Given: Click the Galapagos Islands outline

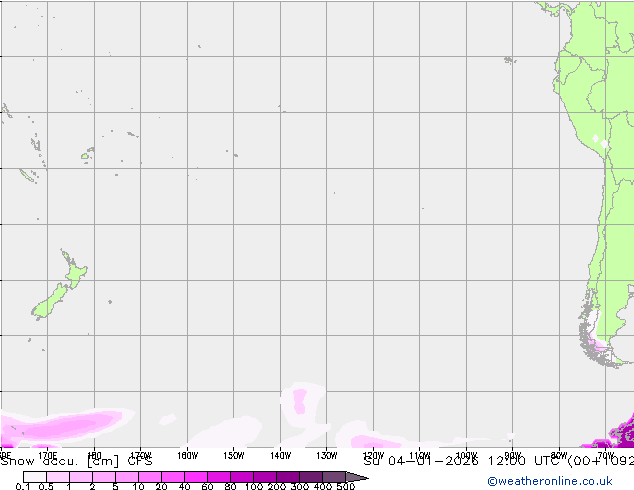Looking at the screenshot, I should pyautogui.click(x=509, y=60).
